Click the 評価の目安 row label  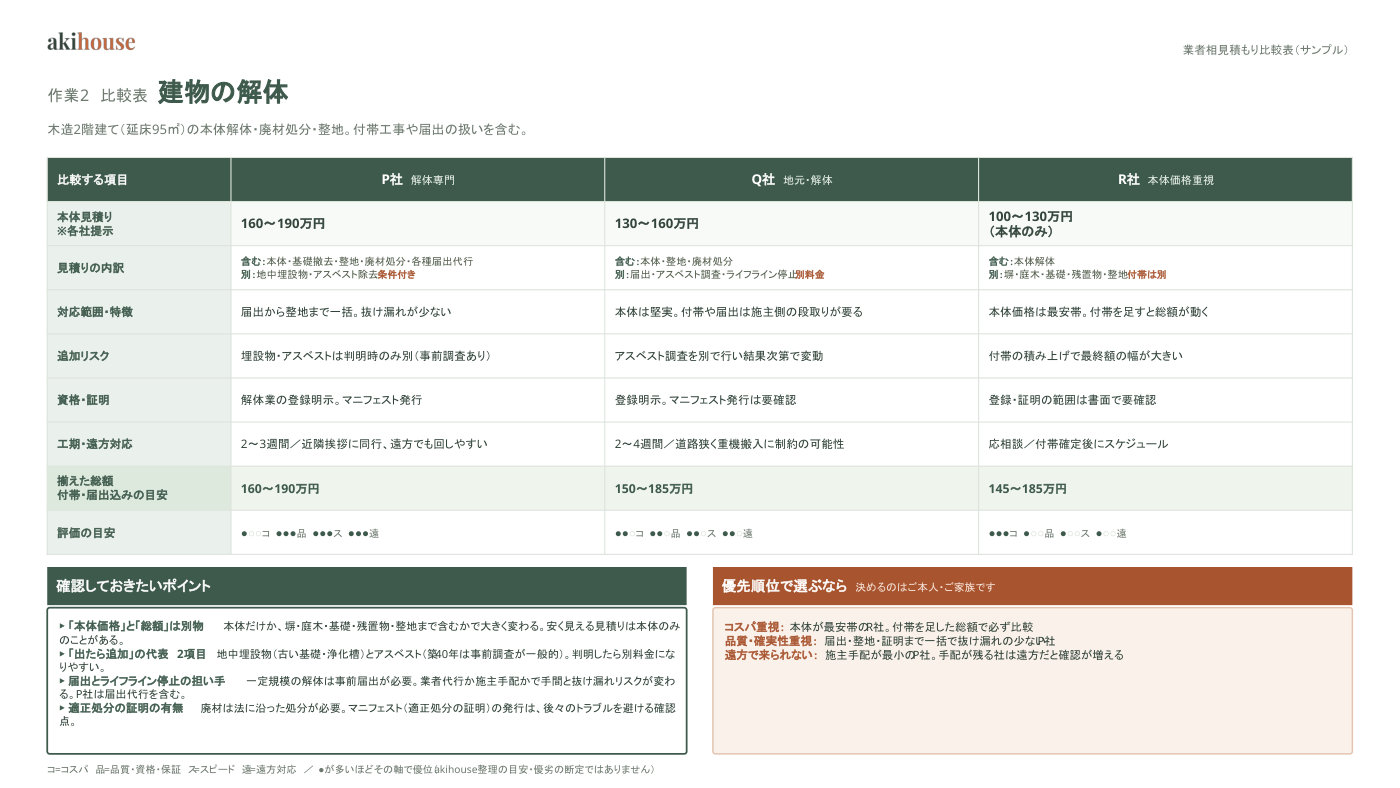point(139,532)
